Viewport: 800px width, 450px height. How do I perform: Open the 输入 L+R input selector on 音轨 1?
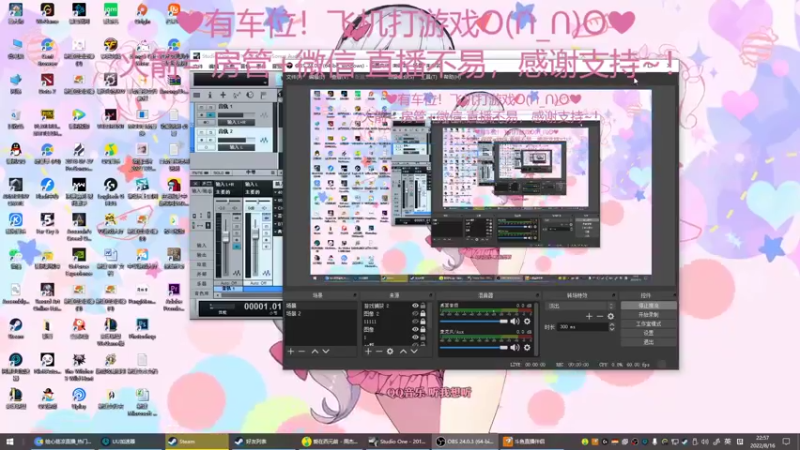click(x=237, y=122)
